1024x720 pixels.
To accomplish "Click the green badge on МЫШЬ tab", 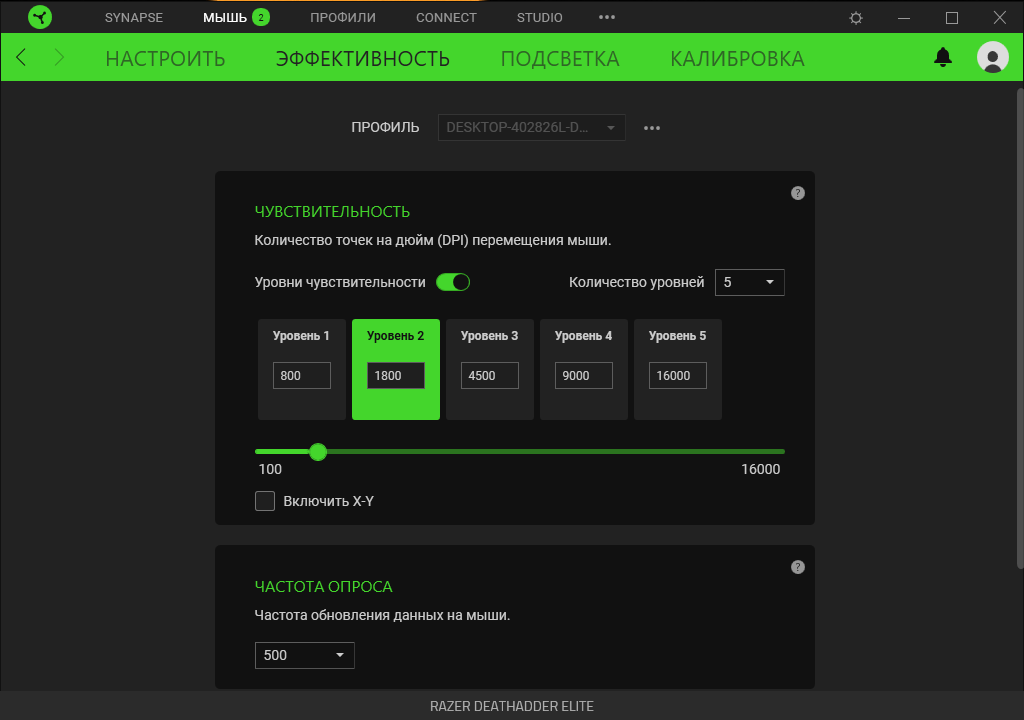I will [x=261, y=17].
